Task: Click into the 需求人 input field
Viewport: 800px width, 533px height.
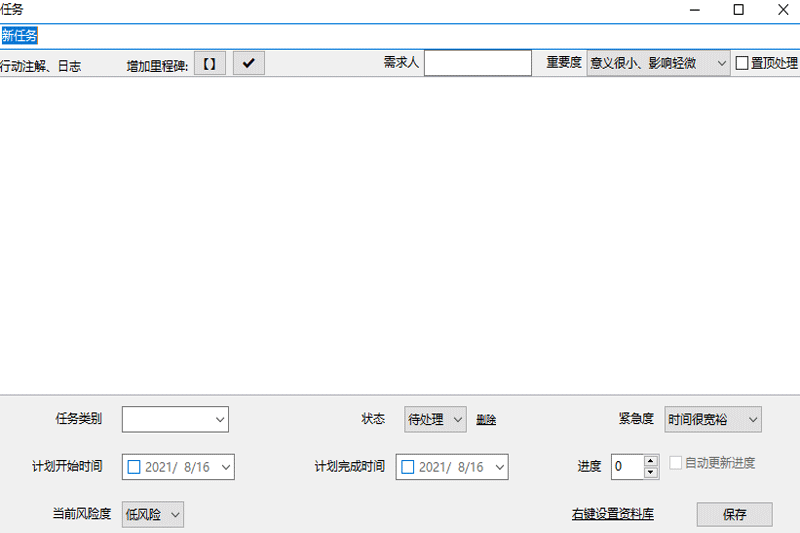Action: [x=478, y=63]
